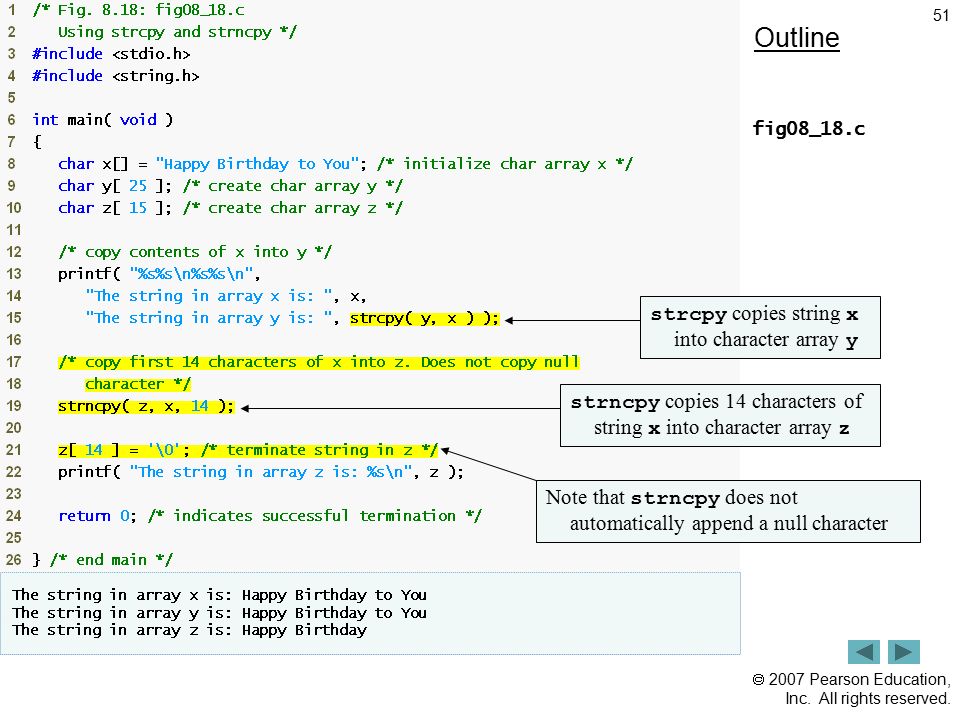Click the 'copy first 14 characters' comment
The width and height of the screenshot is (960, 720).
coord(318,373)
